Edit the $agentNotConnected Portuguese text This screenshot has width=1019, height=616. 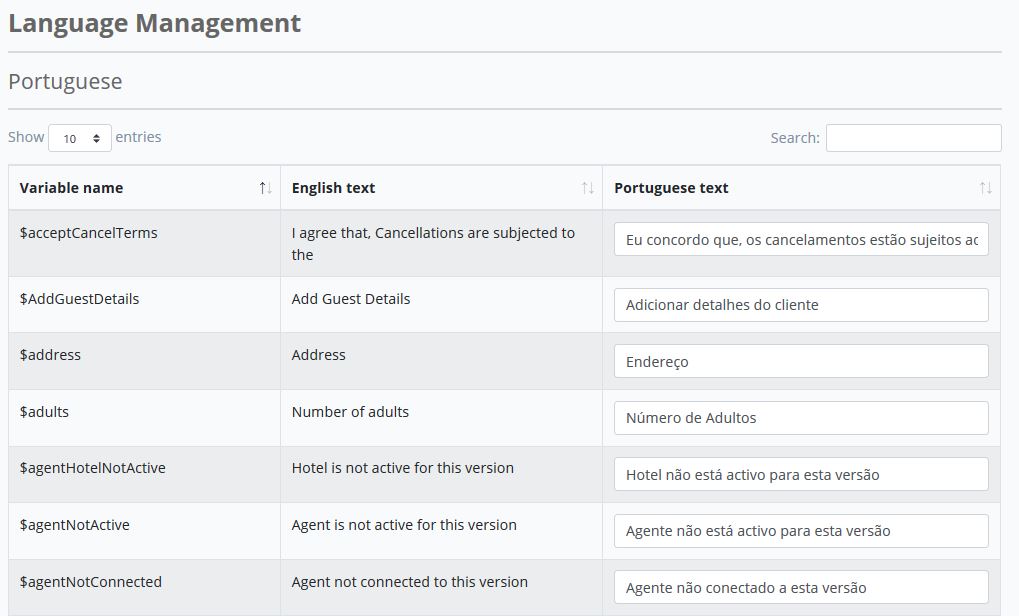(x=800, y=588)
